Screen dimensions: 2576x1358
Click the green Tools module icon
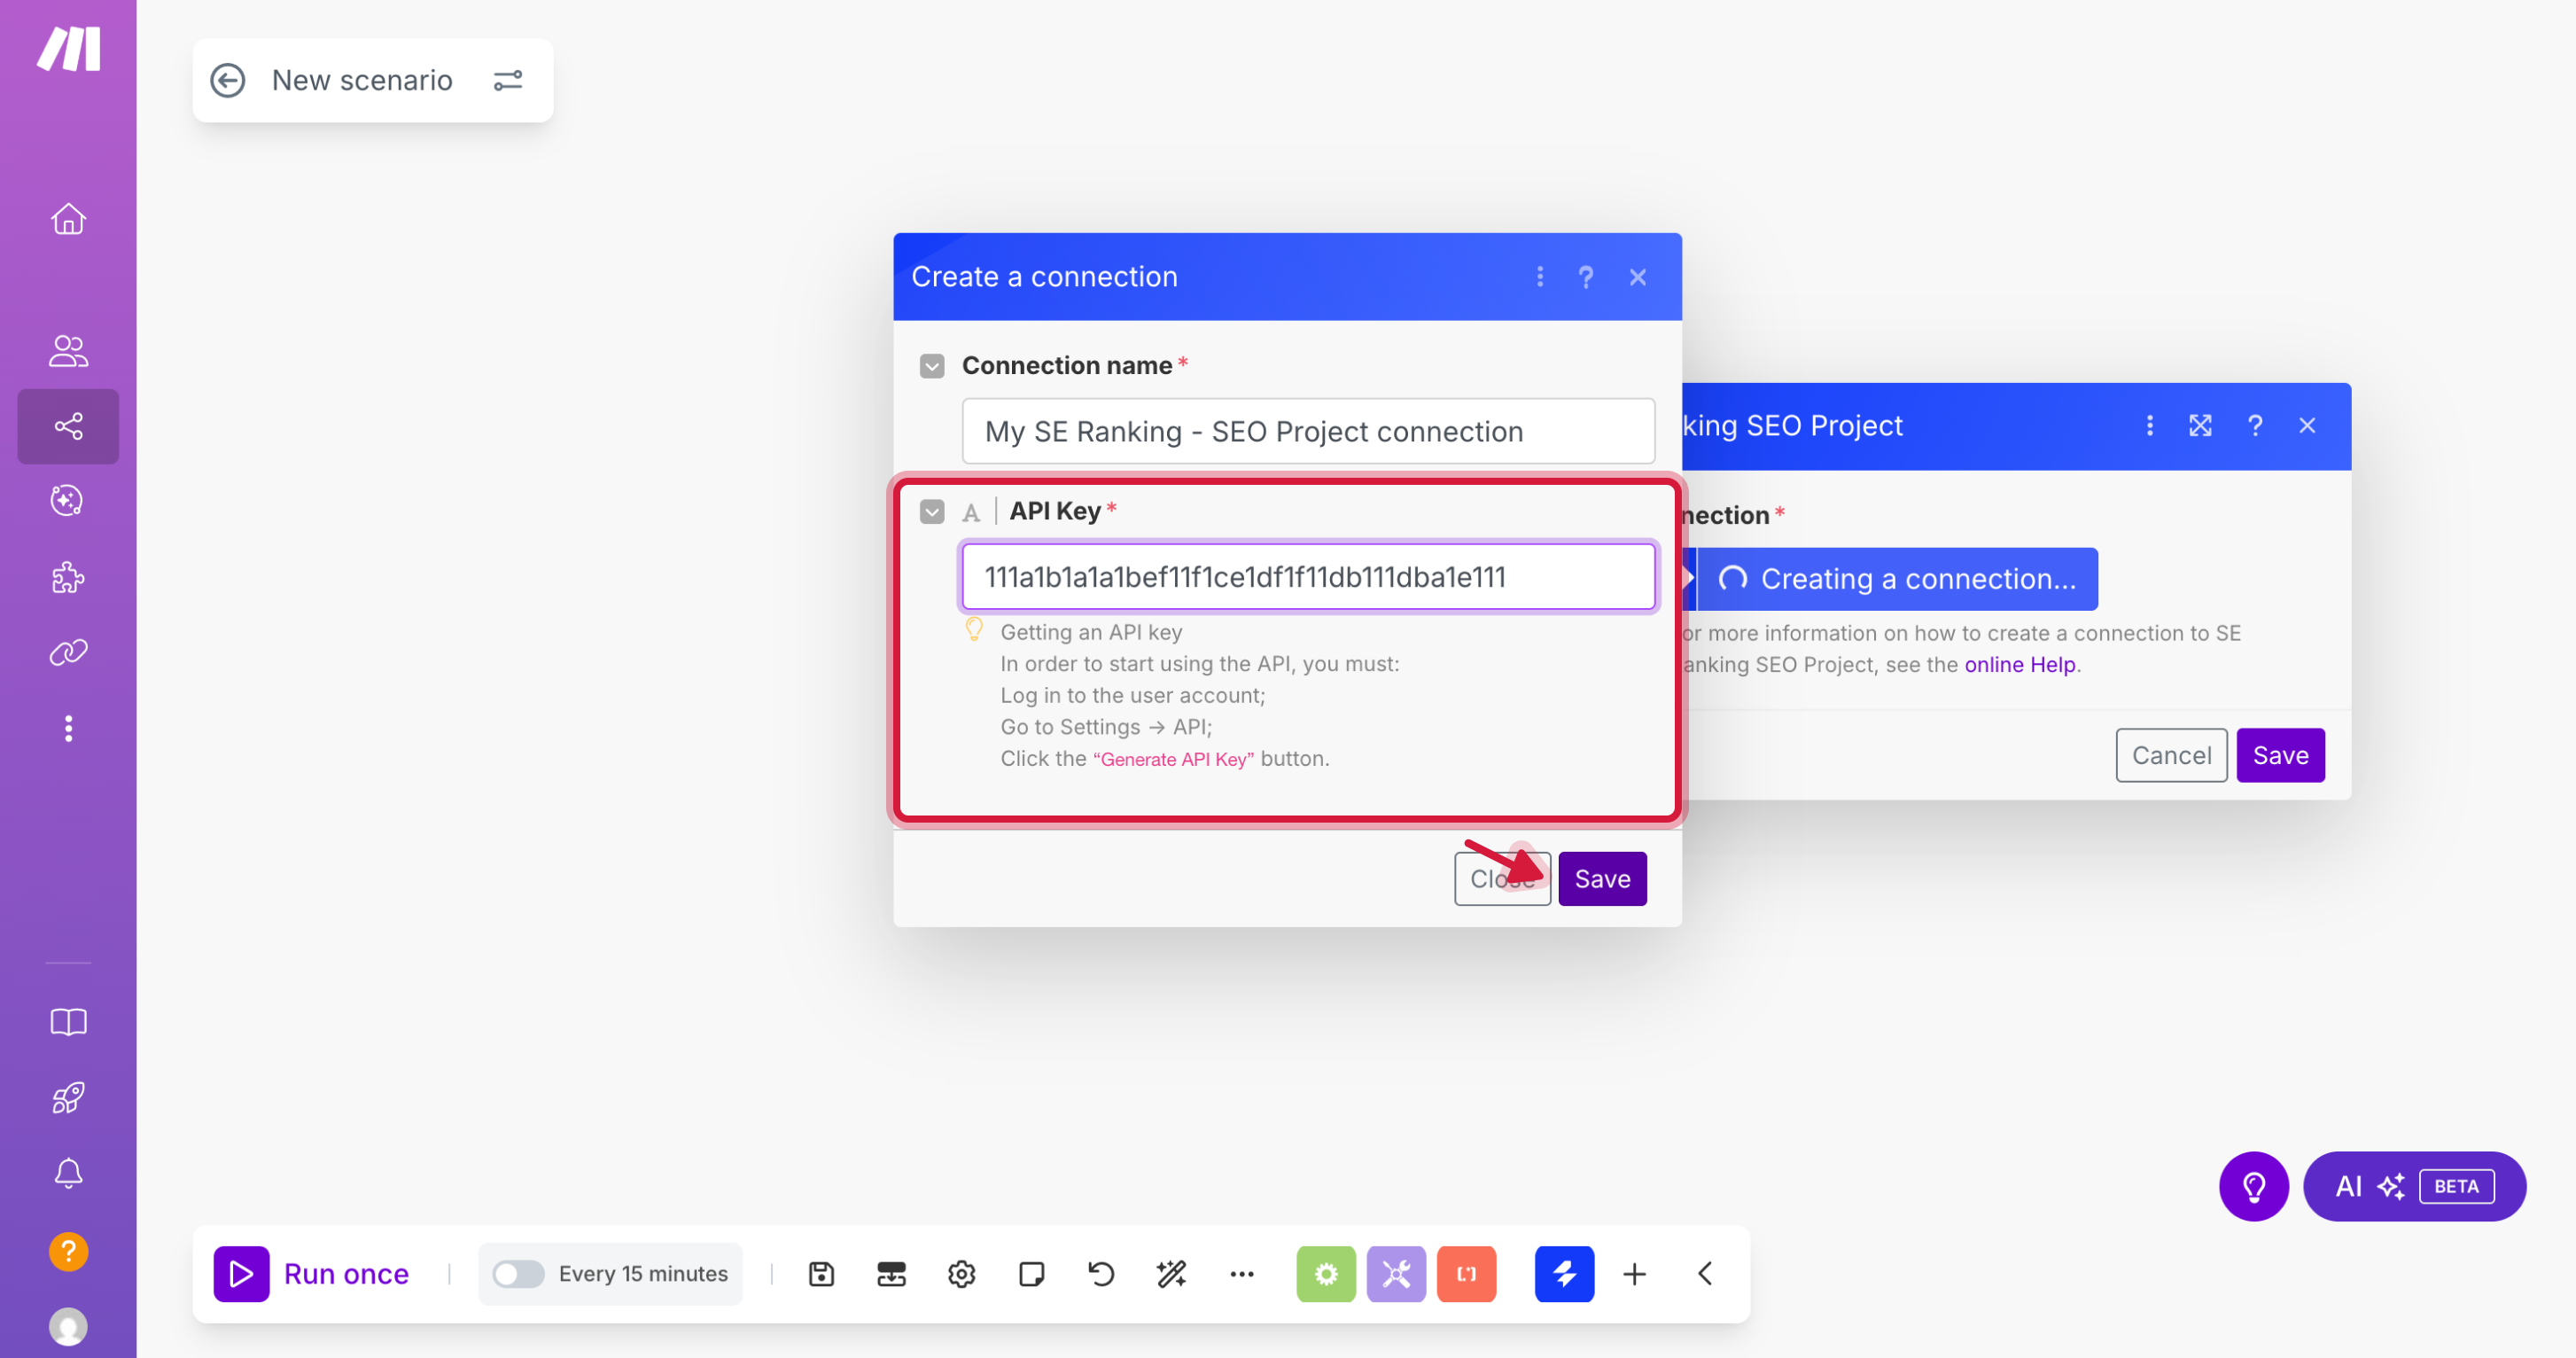(1325, 1273)
